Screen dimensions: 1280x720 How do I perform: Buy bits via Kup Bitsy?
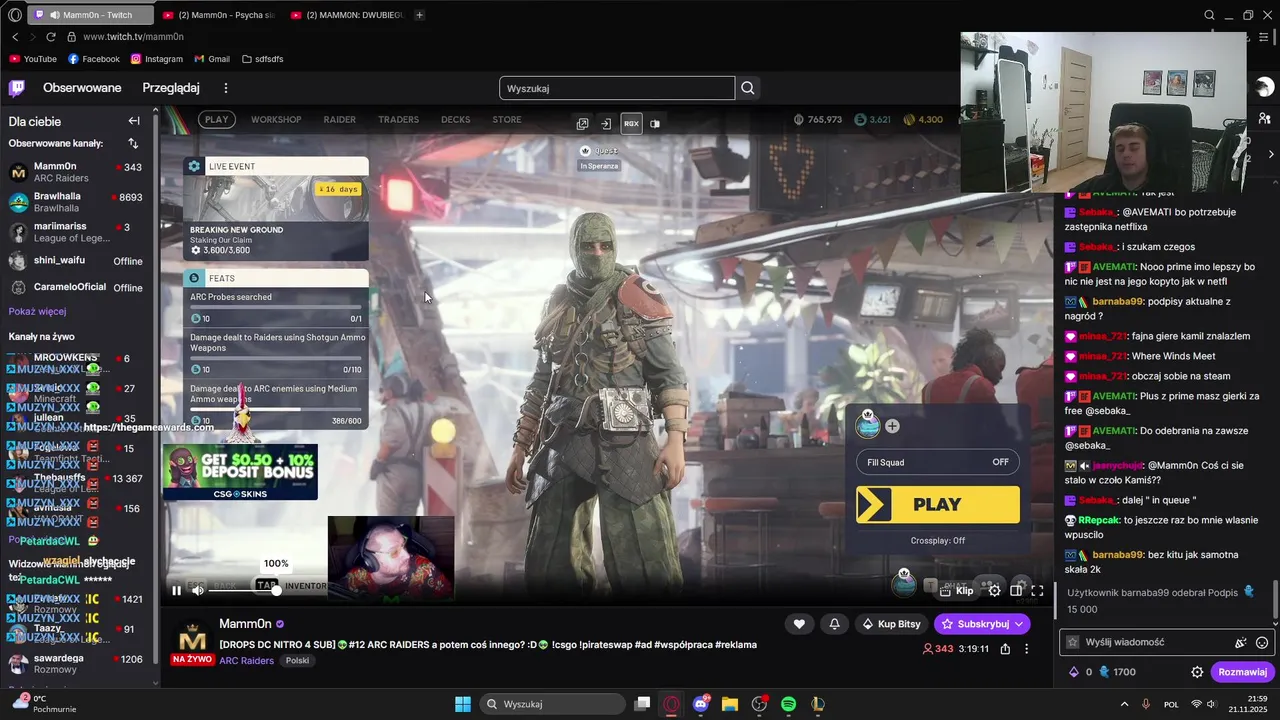(891, 624)
